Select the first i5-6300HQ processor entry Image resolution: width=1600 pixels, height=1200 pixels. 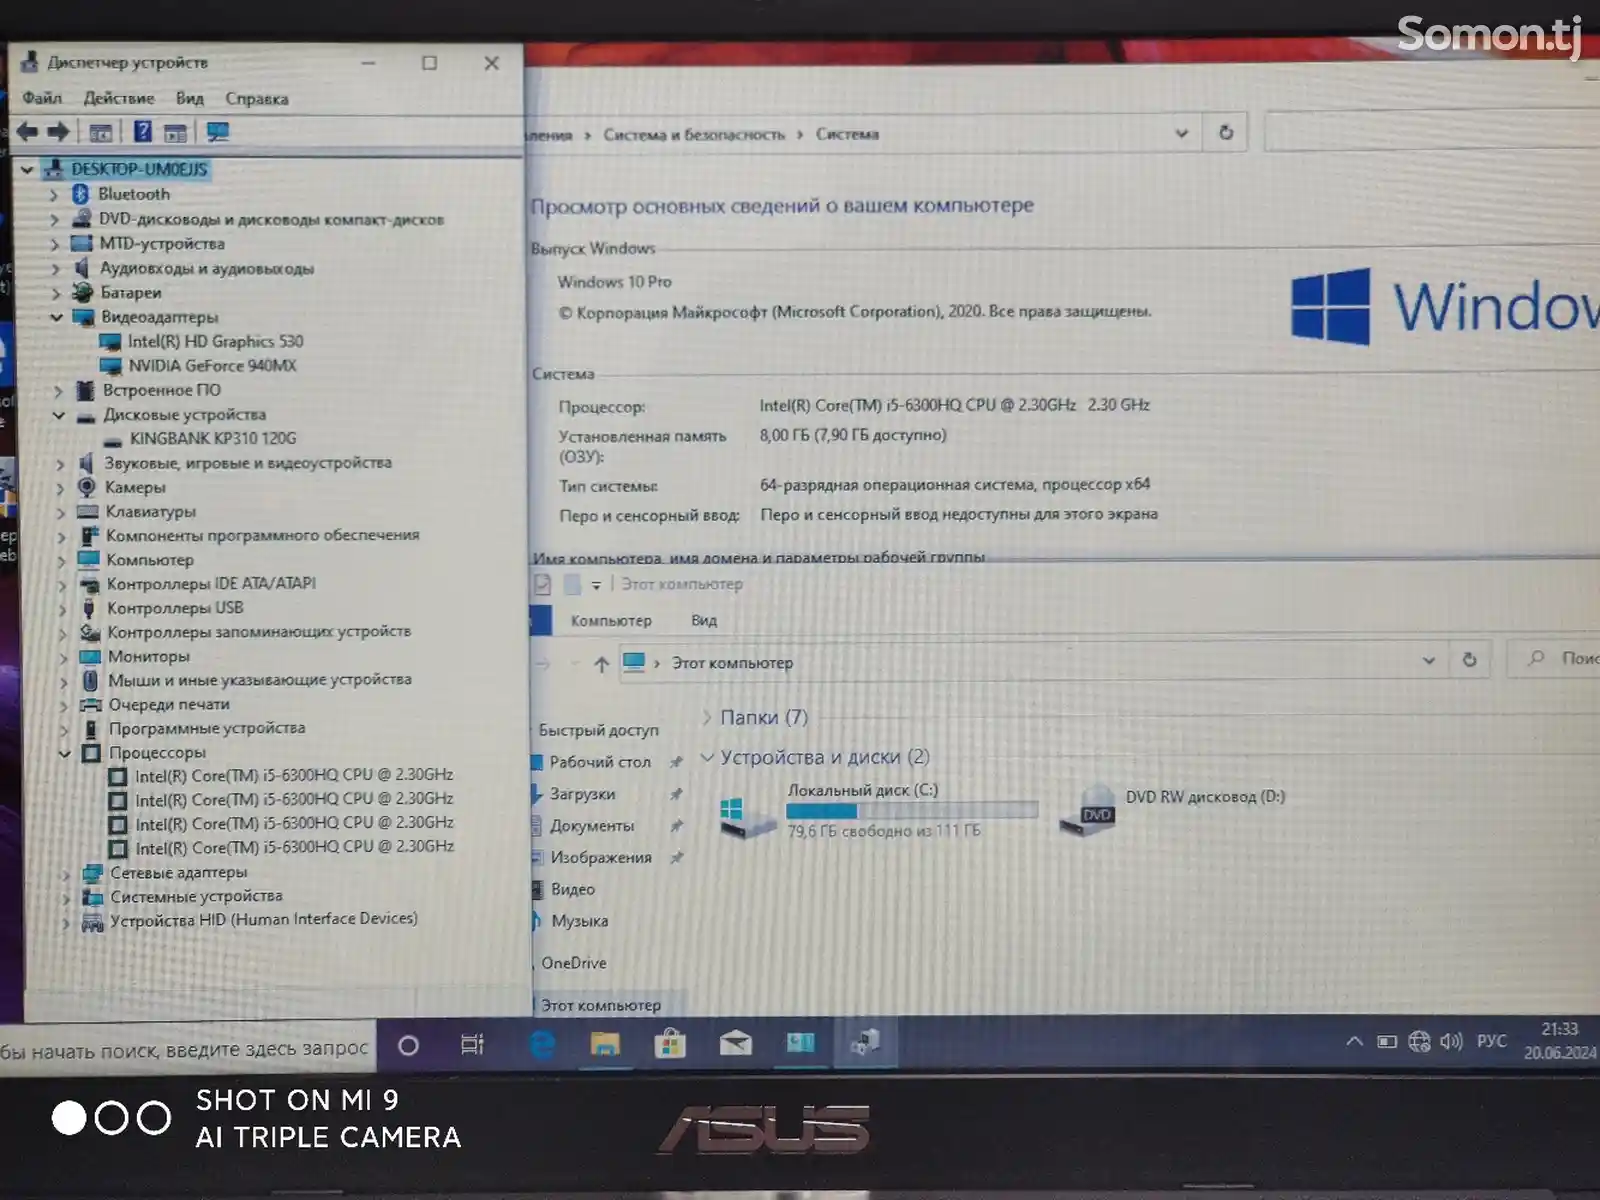coord(294,775)
